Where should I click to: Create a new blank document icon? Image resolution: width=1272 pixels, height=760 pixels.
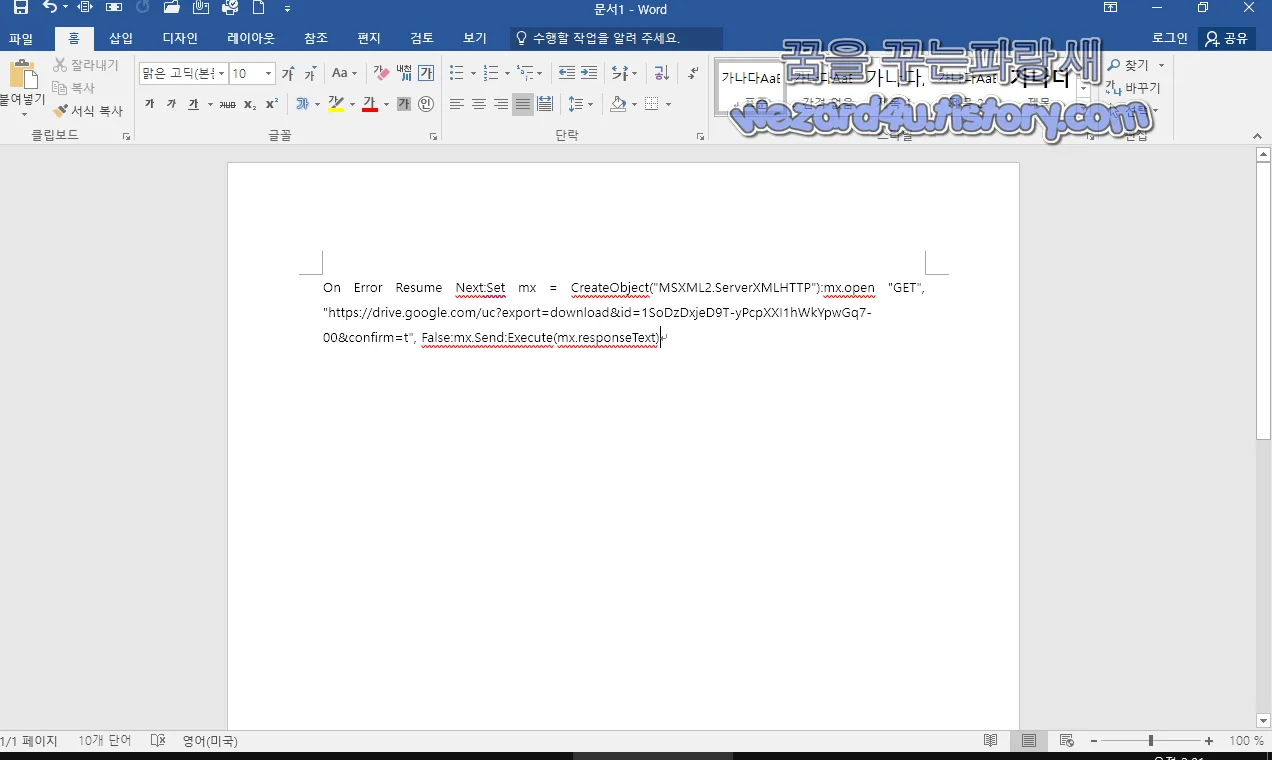point(259,8)
